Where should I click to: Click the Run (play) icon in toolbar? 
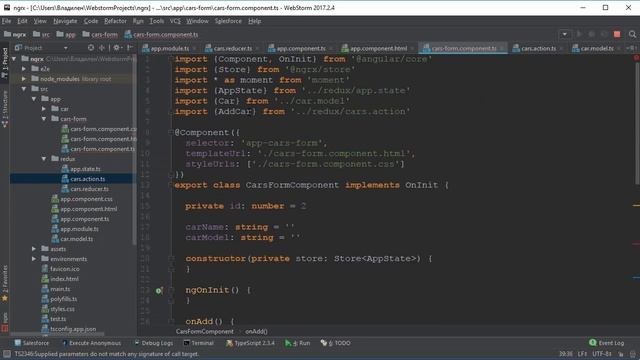pos(579,34)
